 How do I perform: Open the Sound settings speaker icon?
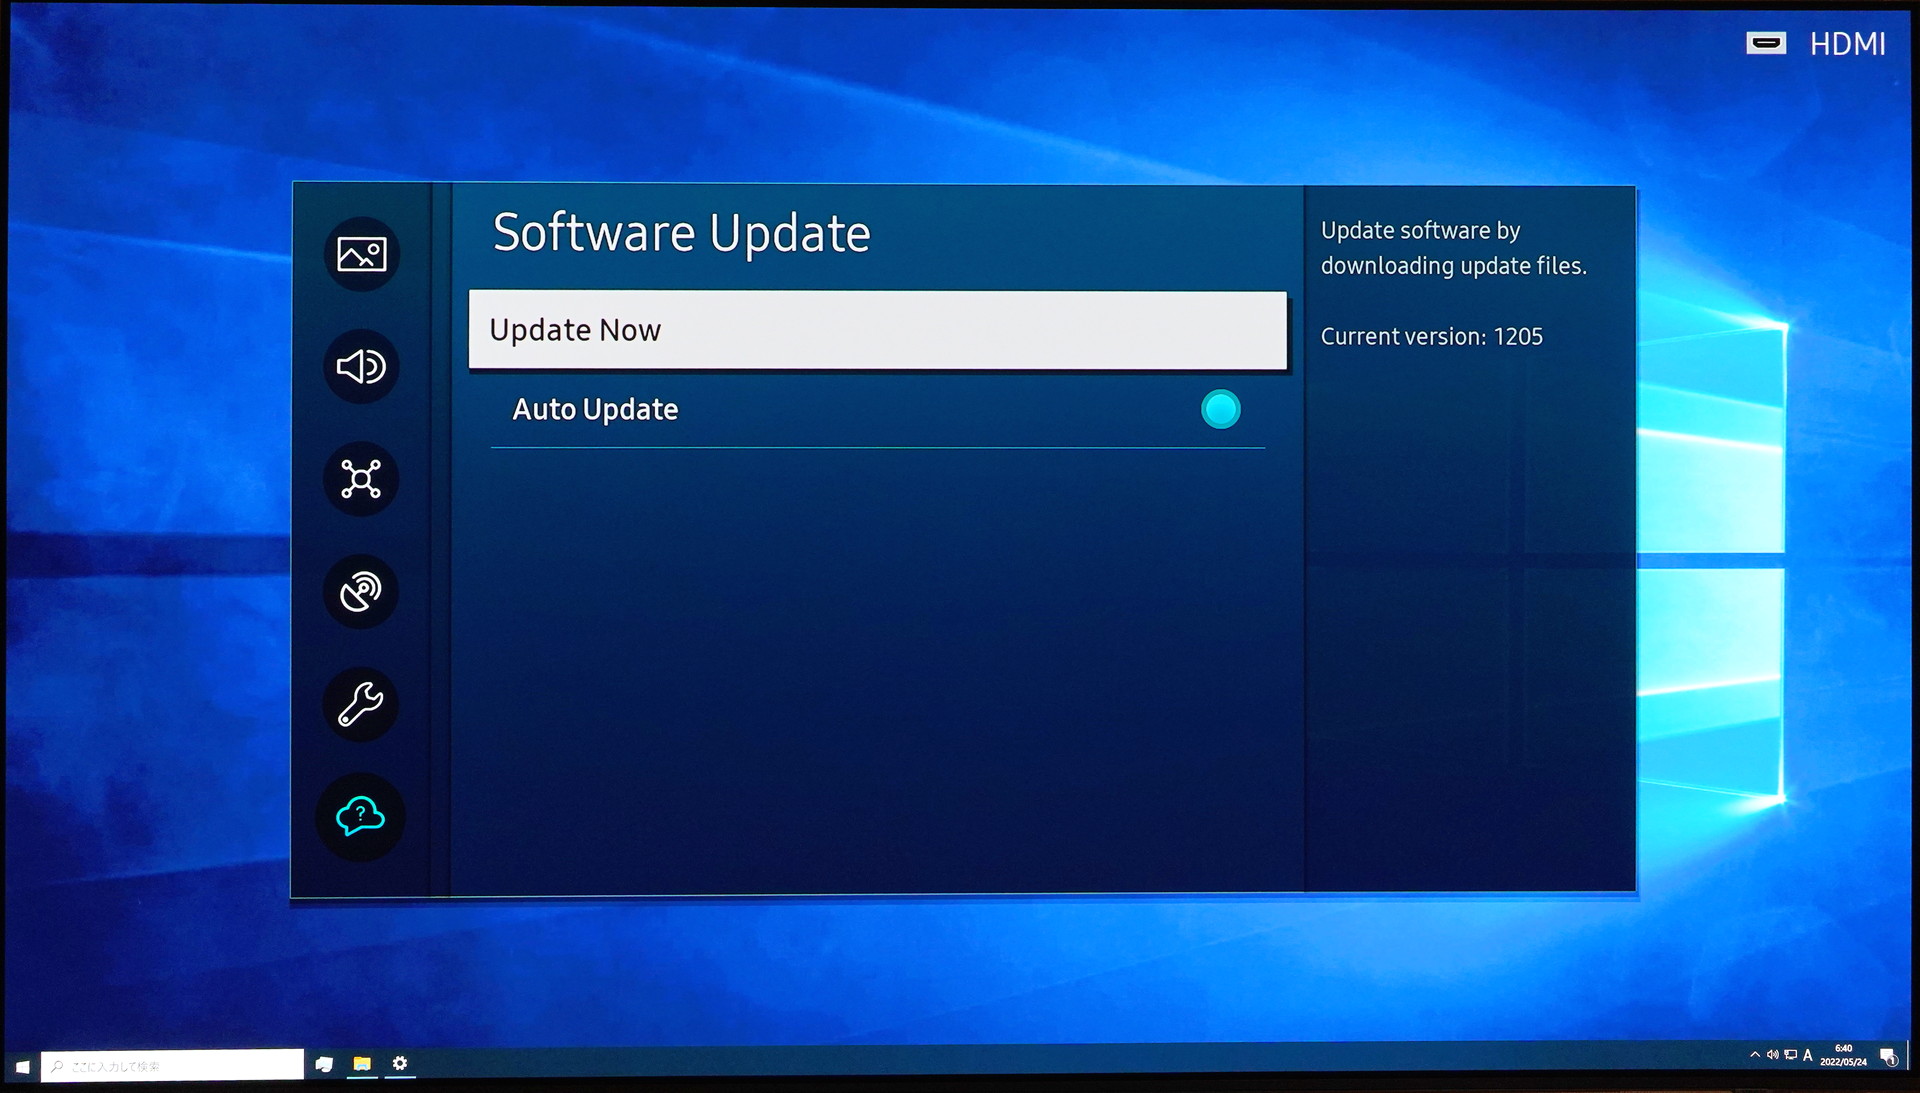[x=361, y=367]
